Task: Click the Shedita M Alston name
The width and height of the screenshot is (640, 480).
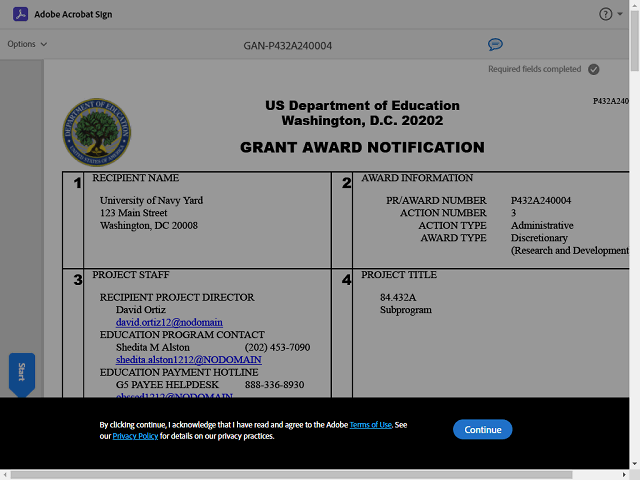Action: [153, 347]
